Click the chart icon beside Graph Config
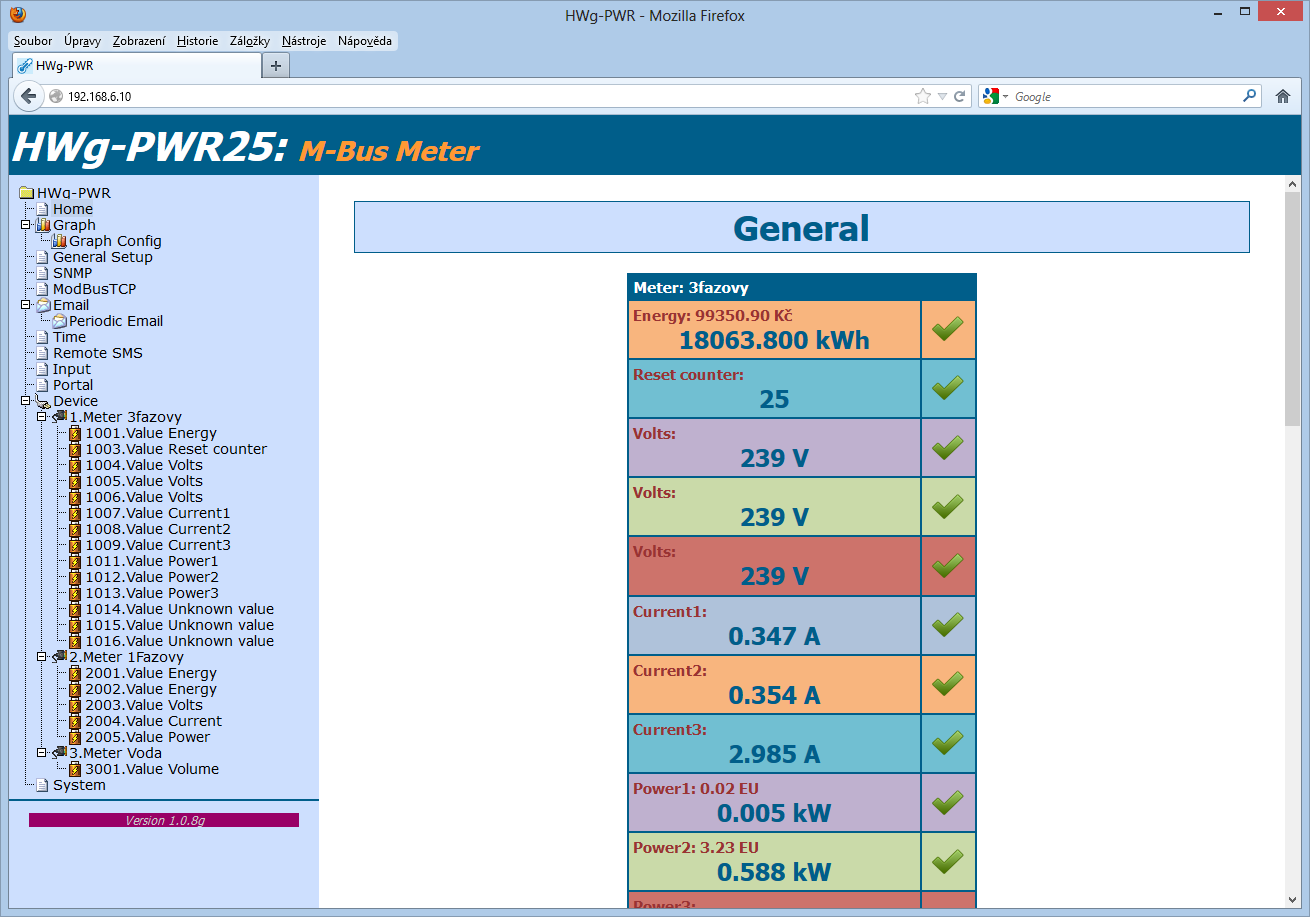1310x917 pixels. pos(59,241)
